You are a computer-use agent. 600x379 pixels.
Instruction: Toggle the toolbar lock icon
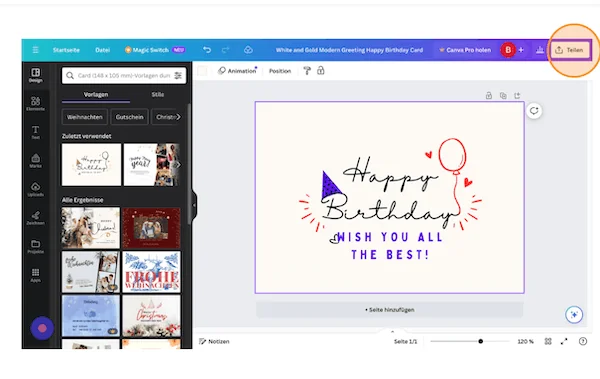(x=321, y=71)
